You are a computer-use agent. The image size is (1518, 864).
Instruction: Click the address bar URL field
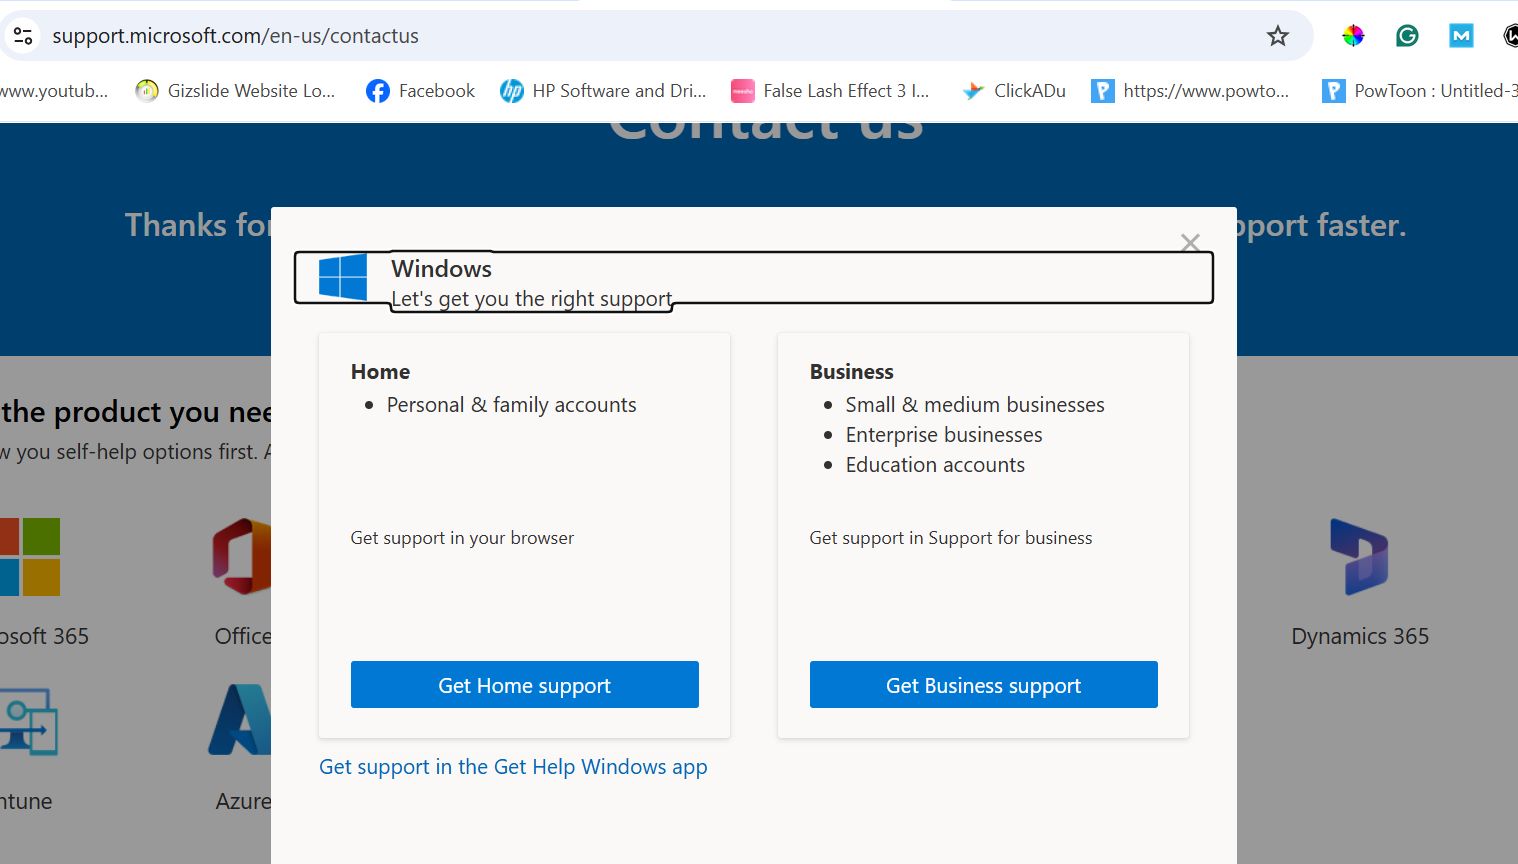pos(600,36)
